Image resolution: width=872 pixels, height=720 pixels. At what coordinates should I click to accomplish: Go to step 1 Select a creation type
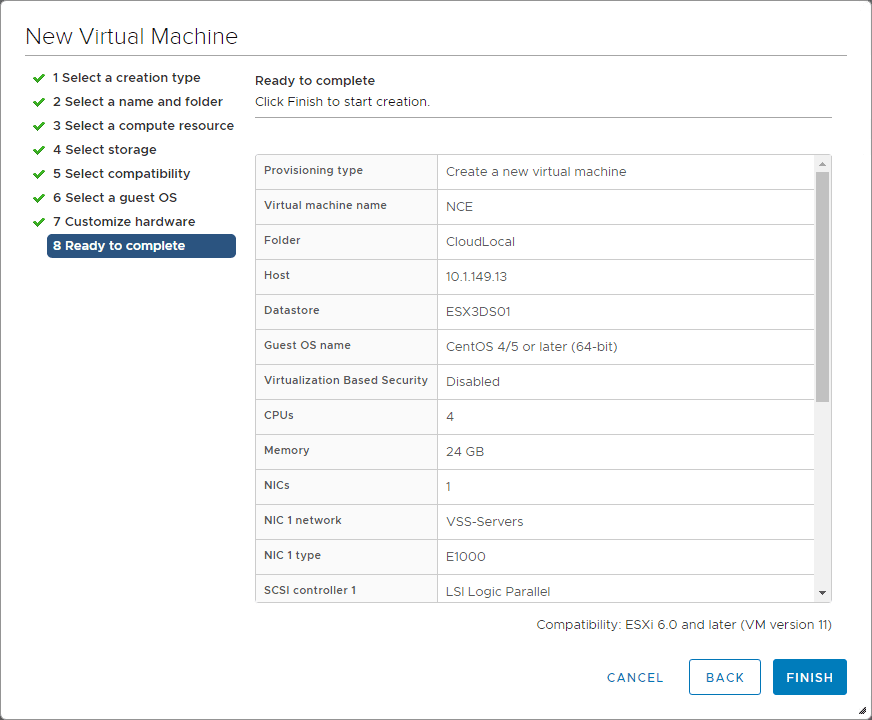(x=126, y=78)
